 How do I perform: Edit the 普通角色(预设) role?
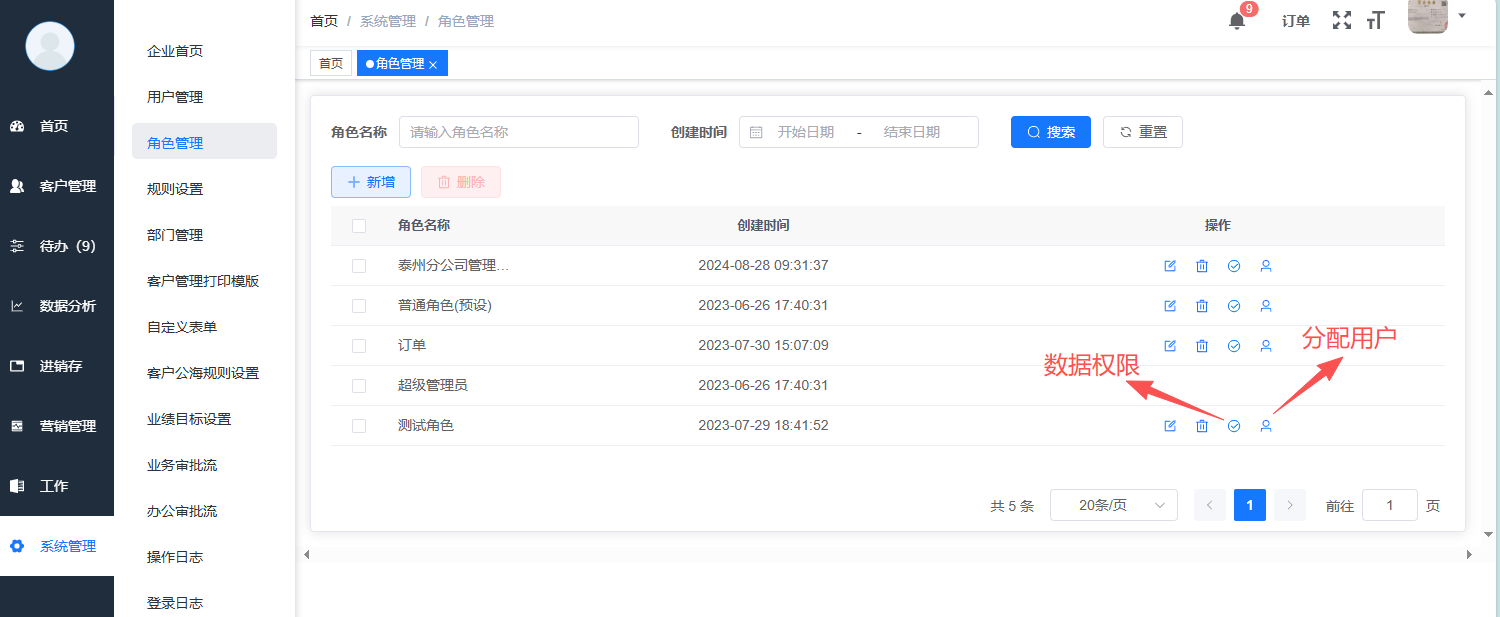coord(1170,306)
